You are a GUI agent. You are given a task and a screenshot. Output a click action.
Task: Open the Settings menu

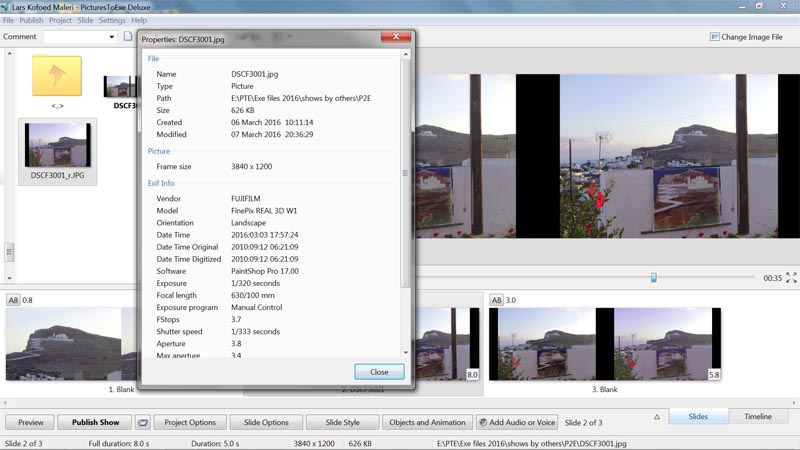coord(112,20)
